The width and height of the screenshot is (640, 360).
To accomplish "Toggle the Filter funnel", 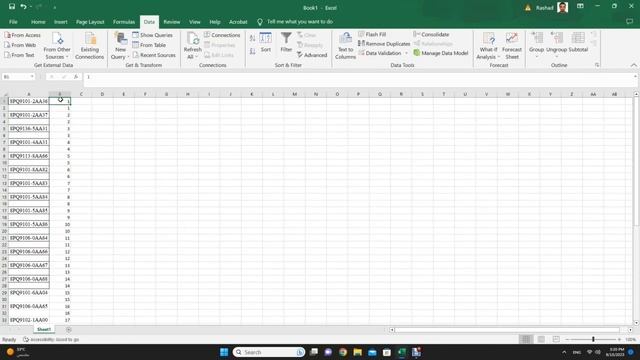I will point(286,42).
